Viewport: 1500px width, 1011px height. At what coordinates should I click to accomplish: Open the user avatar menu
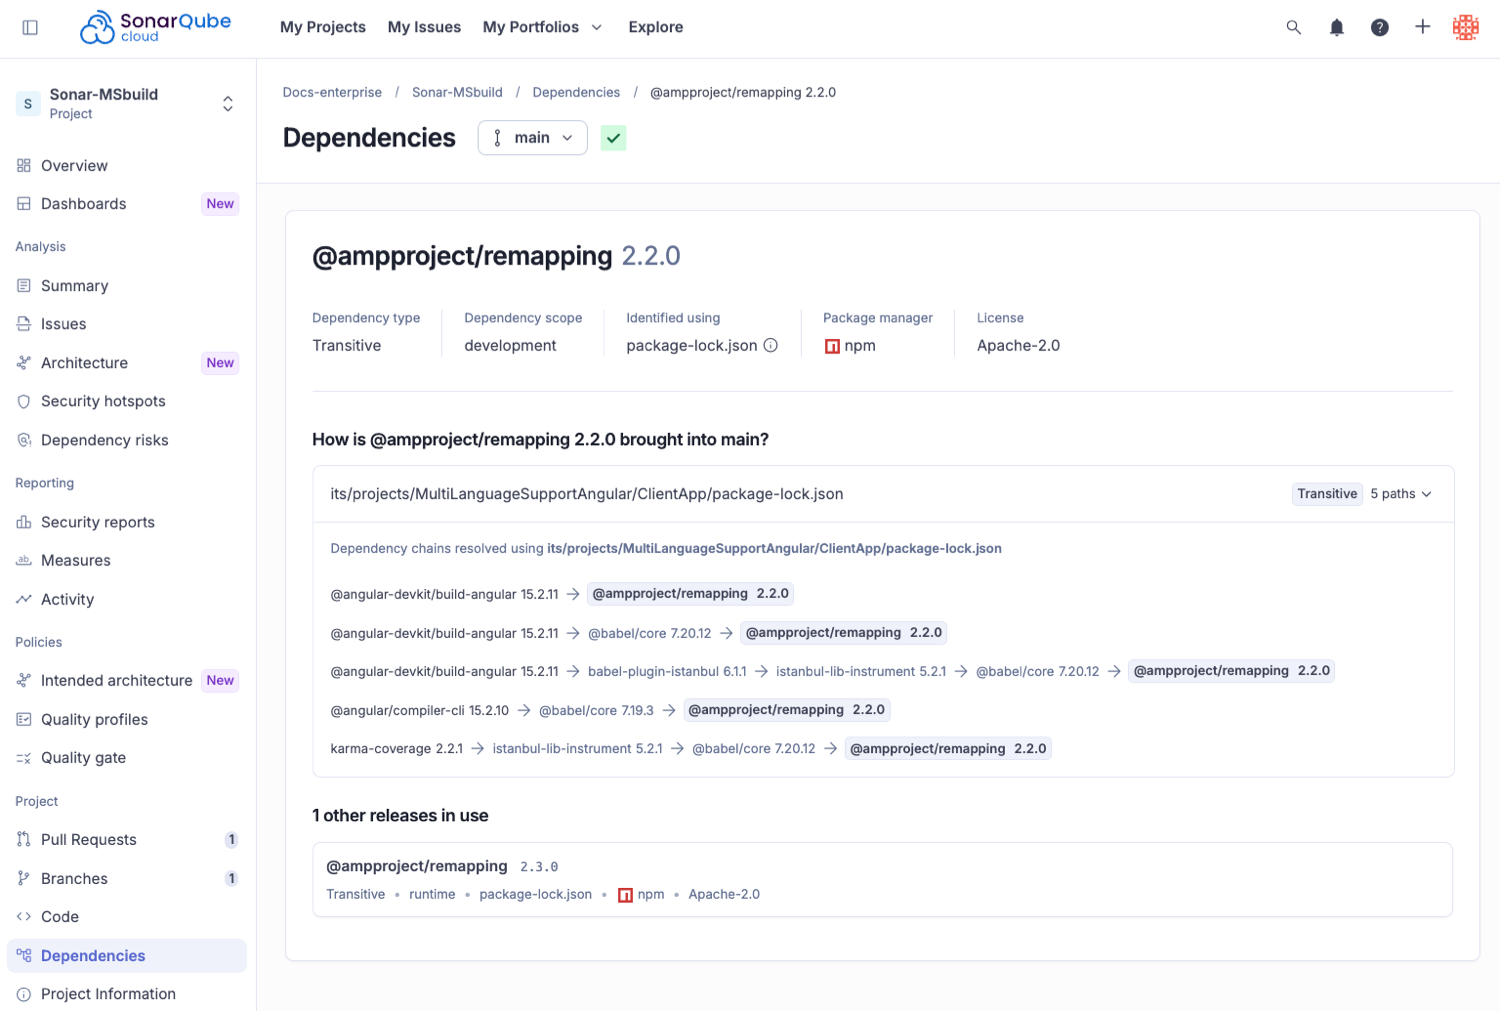(x=1466, y=27)
